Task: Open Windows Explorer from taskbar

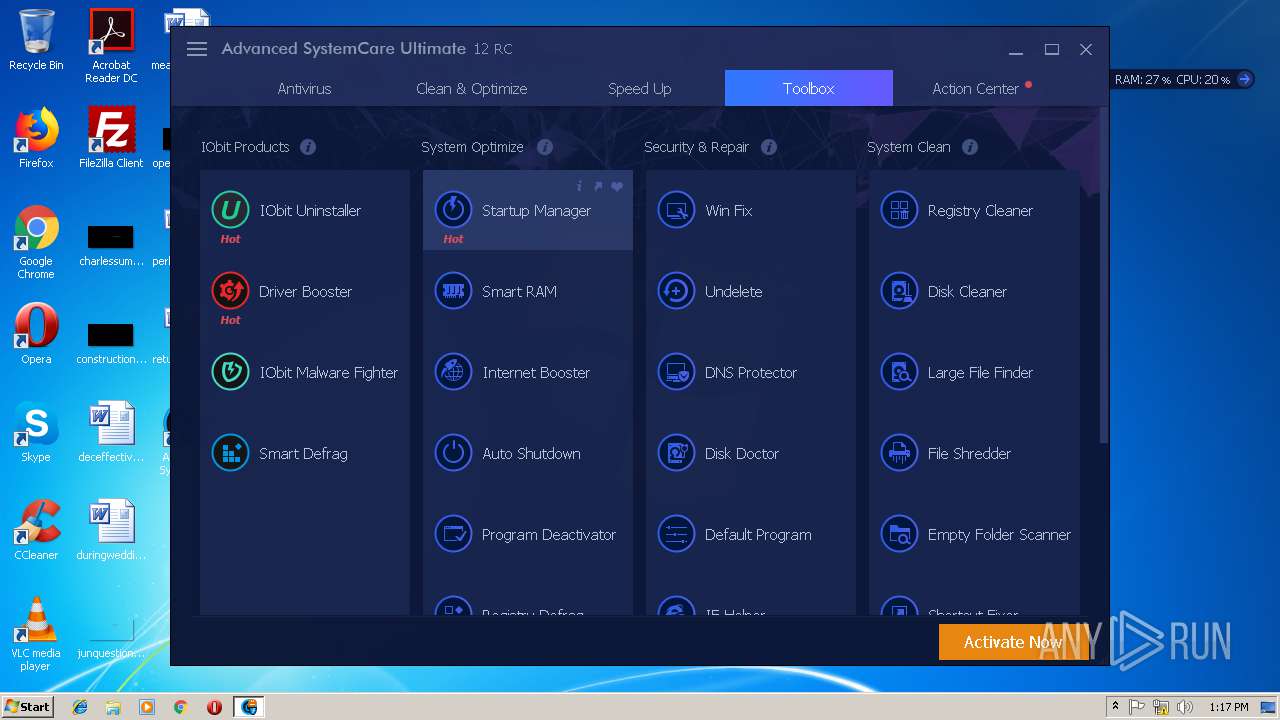Action: (113, 707)
